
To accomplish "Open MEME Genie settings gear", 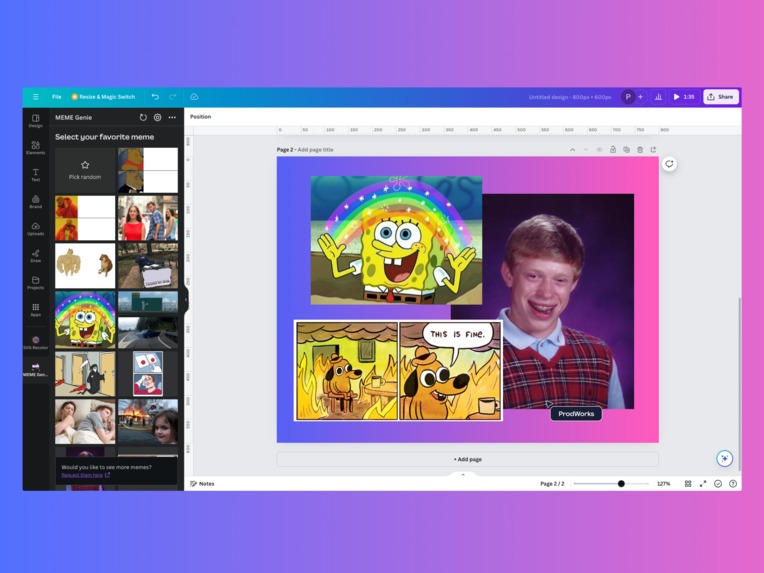I will click(x=157, y=117).
